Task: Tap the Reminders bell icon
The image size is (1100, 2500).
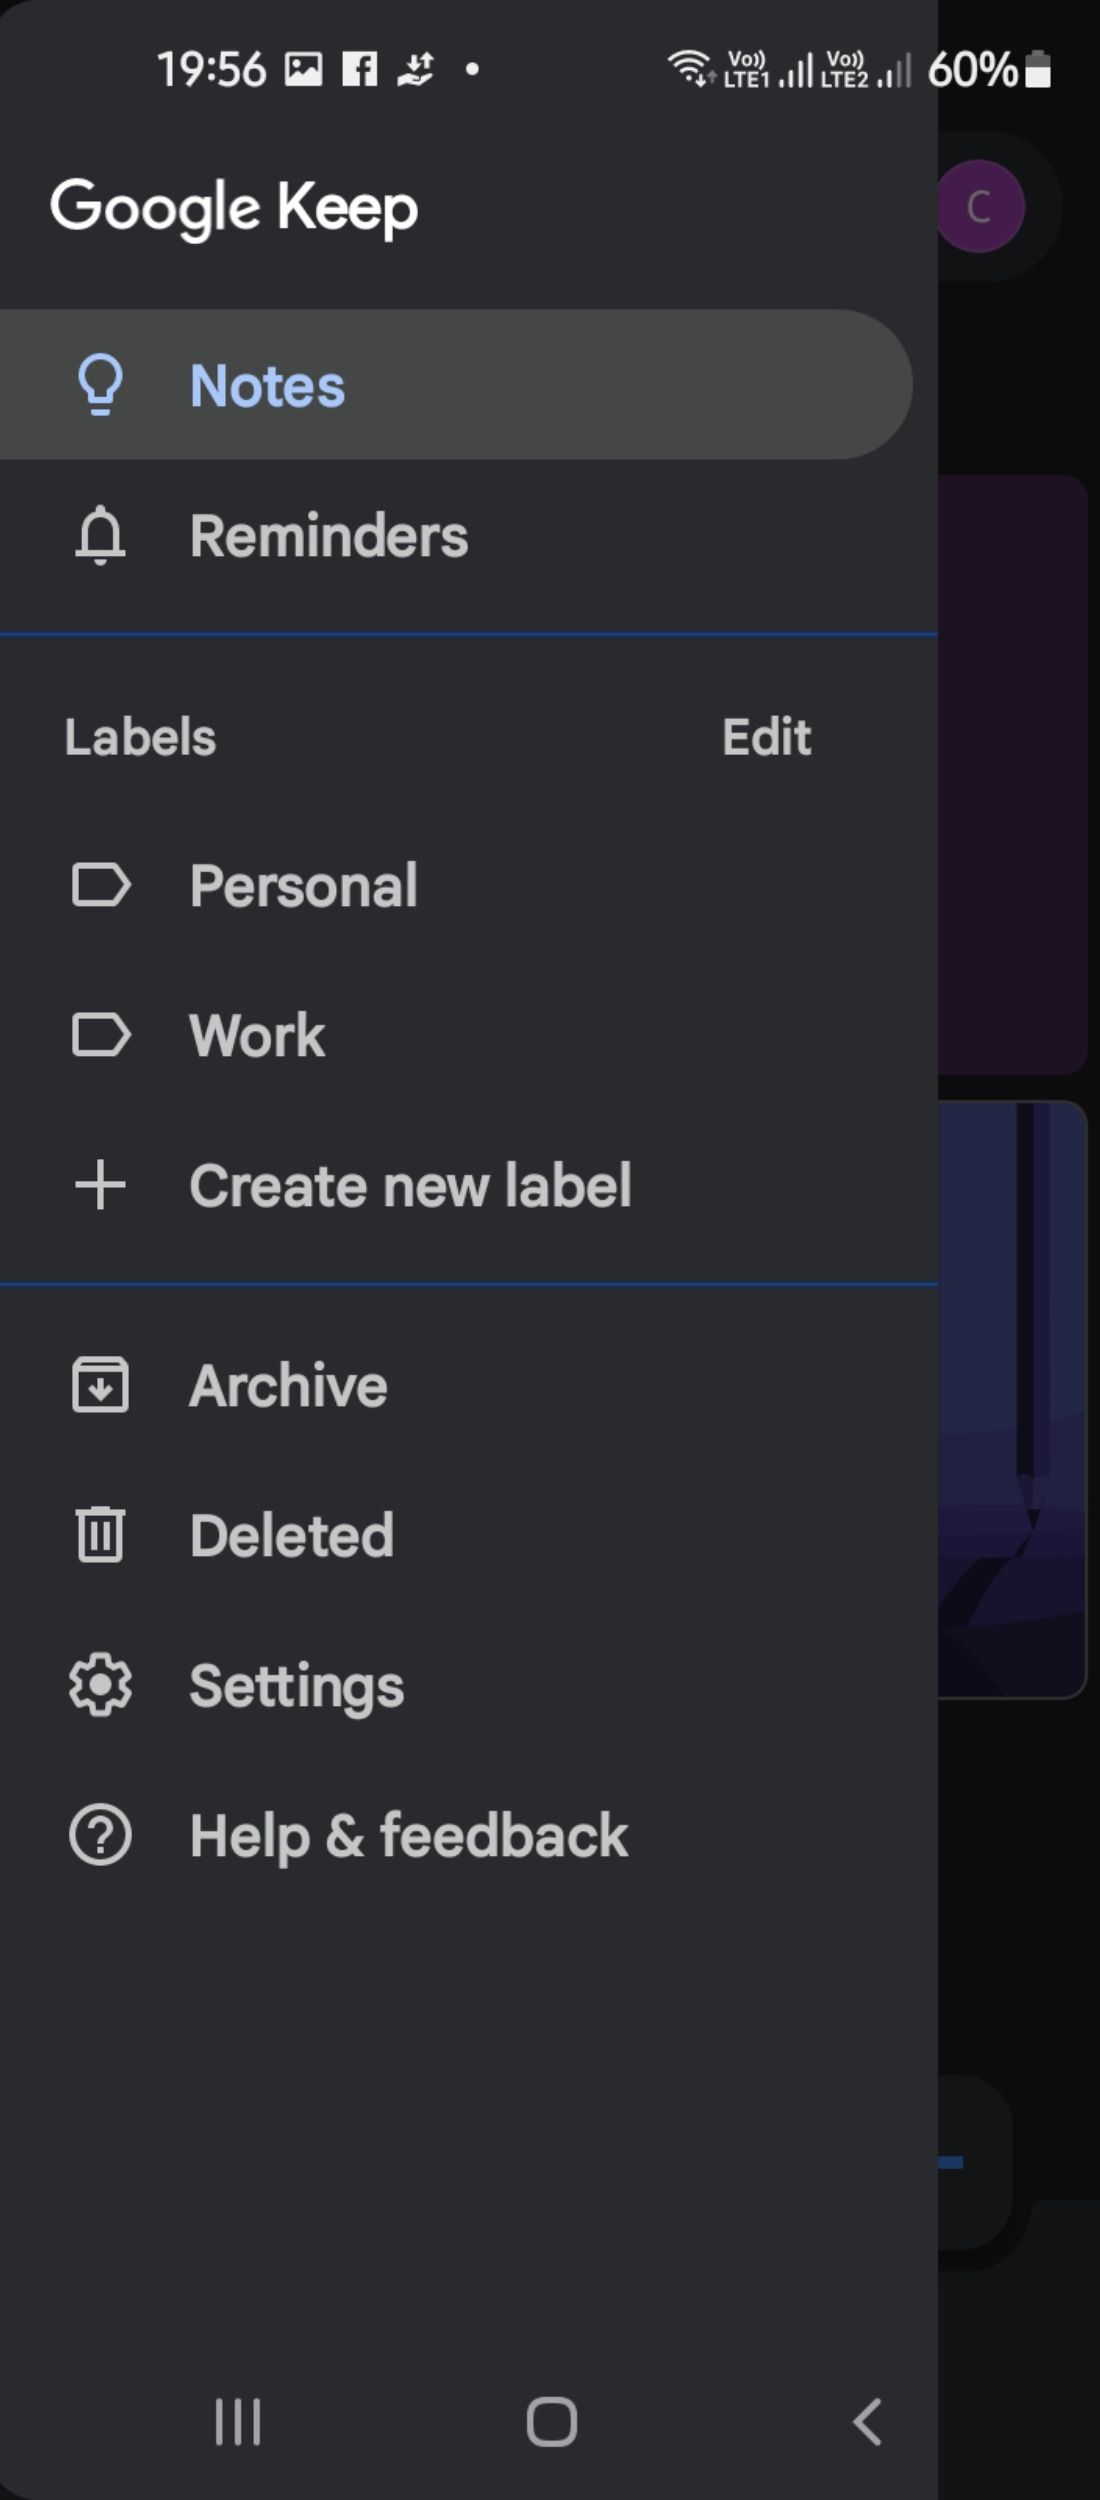Action: pyautogui.click(x=100, y=536)
